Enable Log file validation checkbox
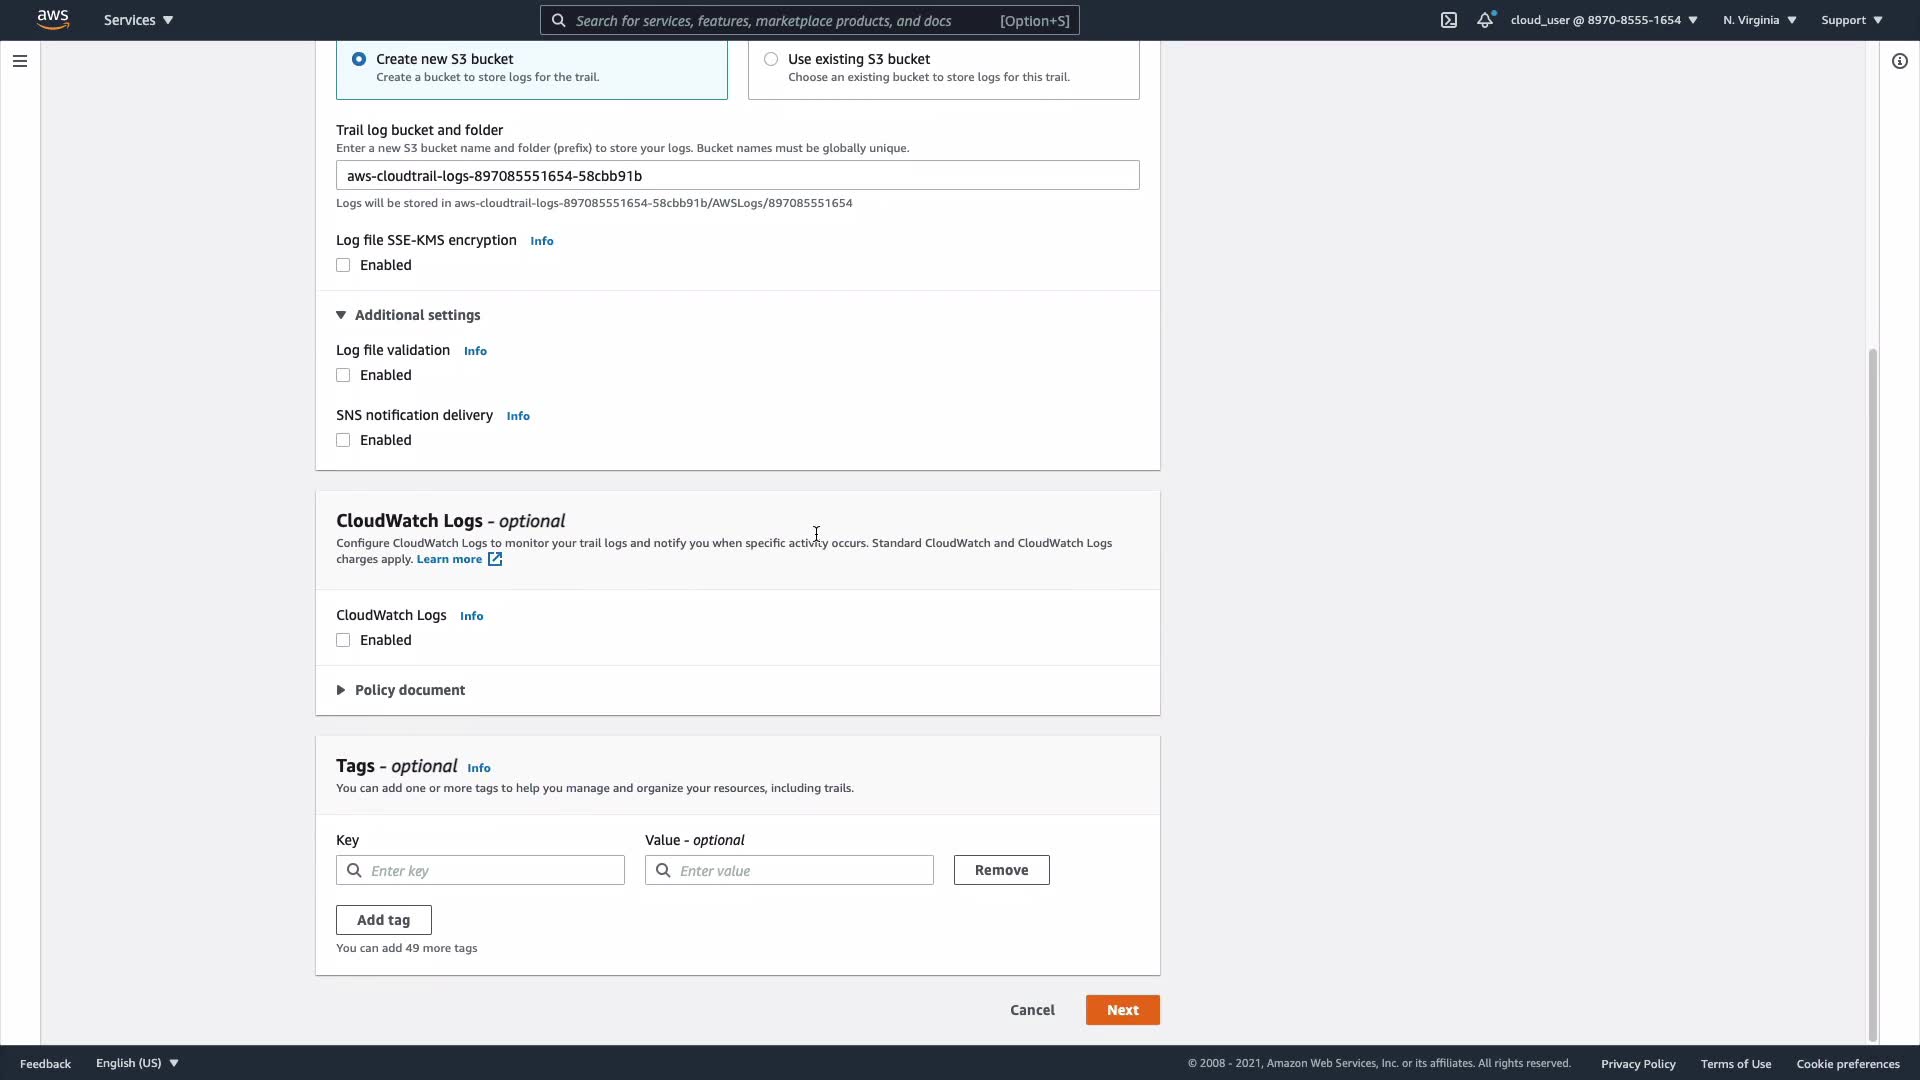 tap(343, 375)
